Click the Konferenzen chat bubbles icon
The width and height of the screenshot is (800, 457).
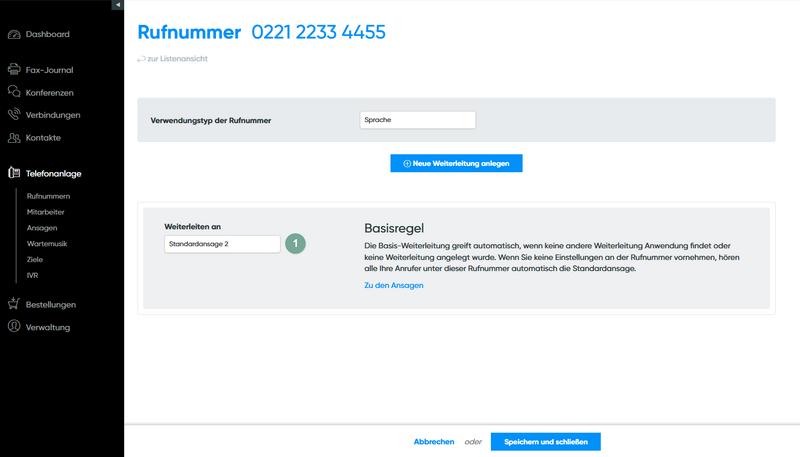(x=14, y=92)
